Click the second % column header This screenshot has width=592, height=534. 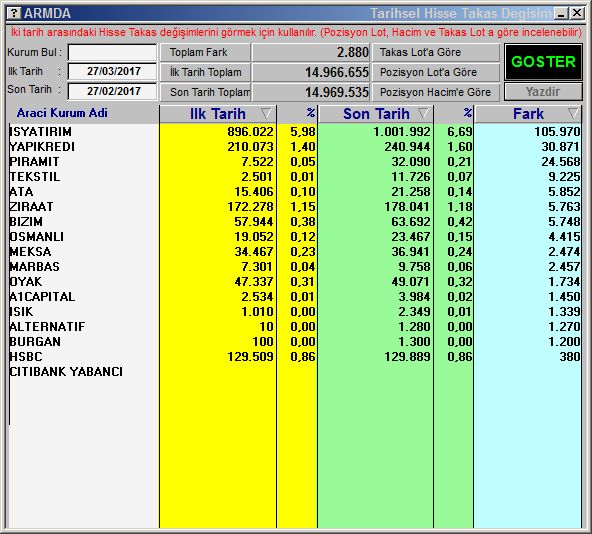click(467, 113)
